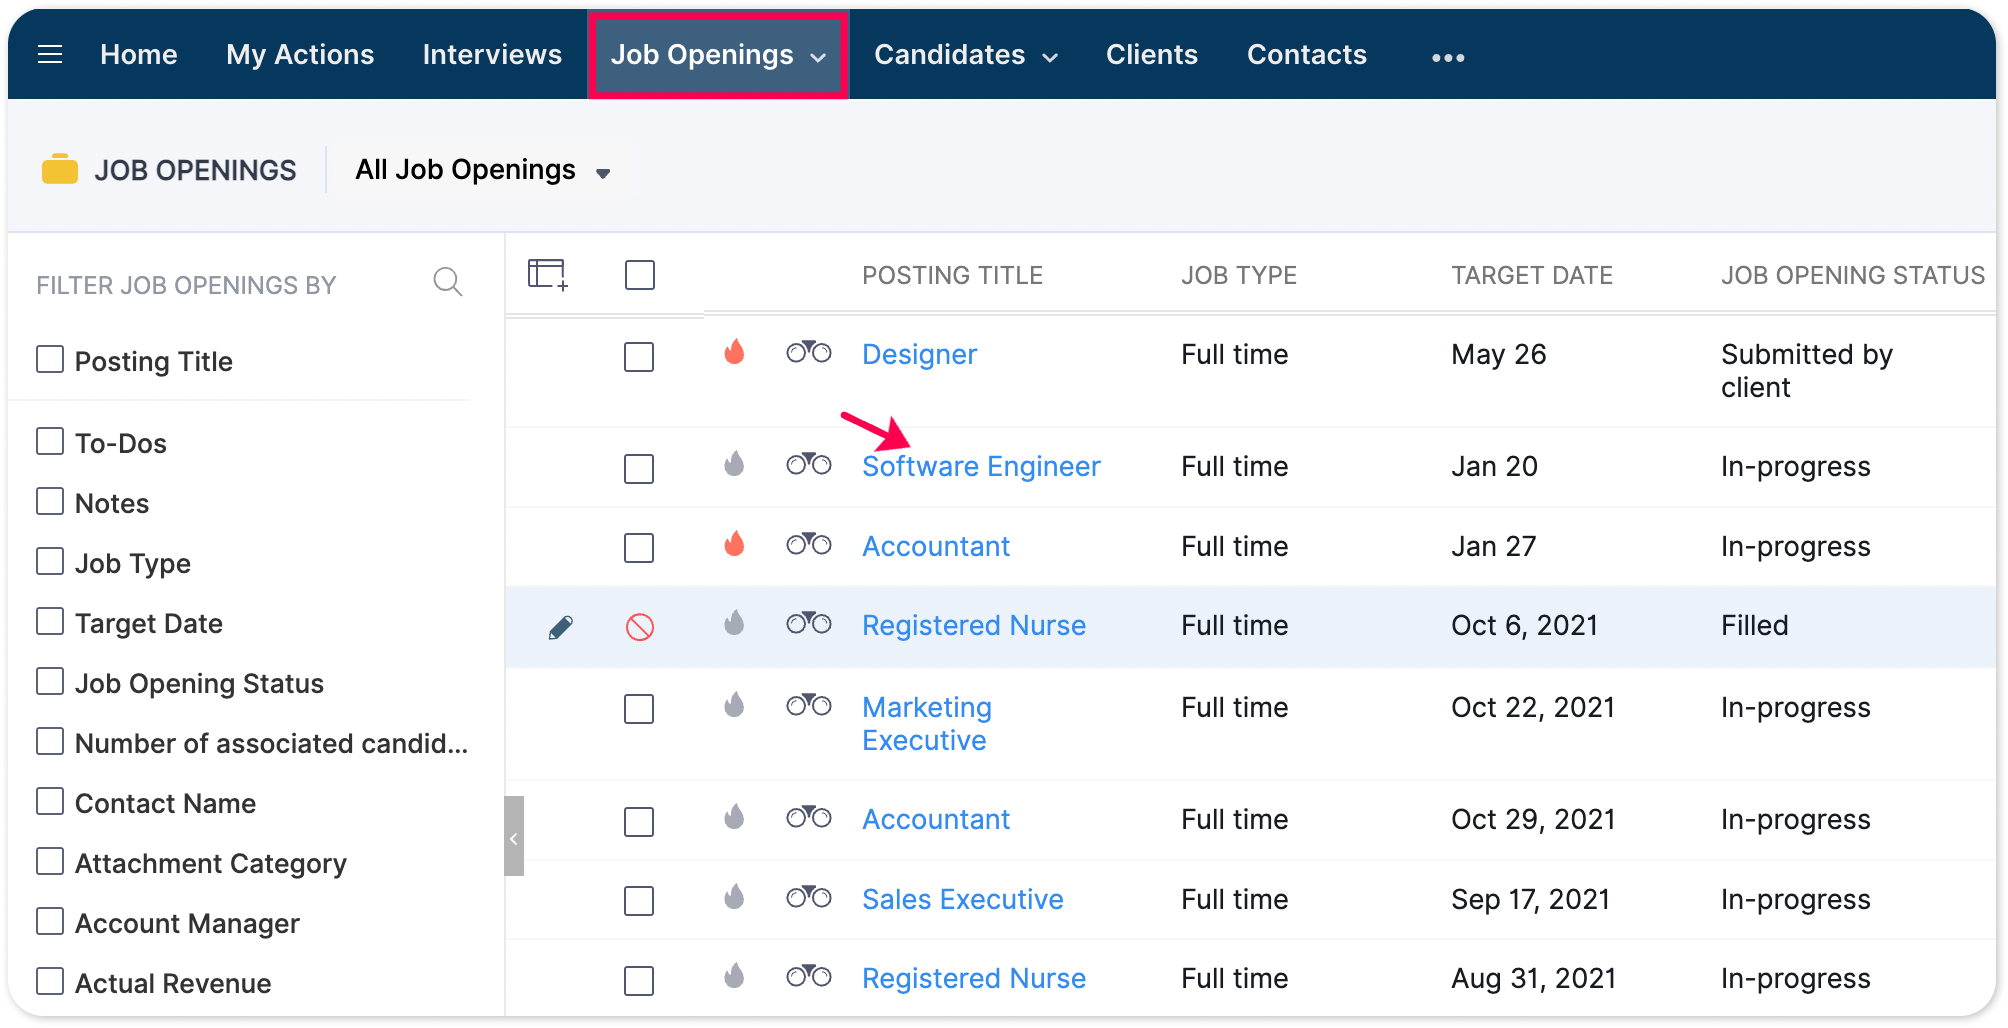Open the three-dots more modules menu
2008x1028 pixels.
[1448, 57]
